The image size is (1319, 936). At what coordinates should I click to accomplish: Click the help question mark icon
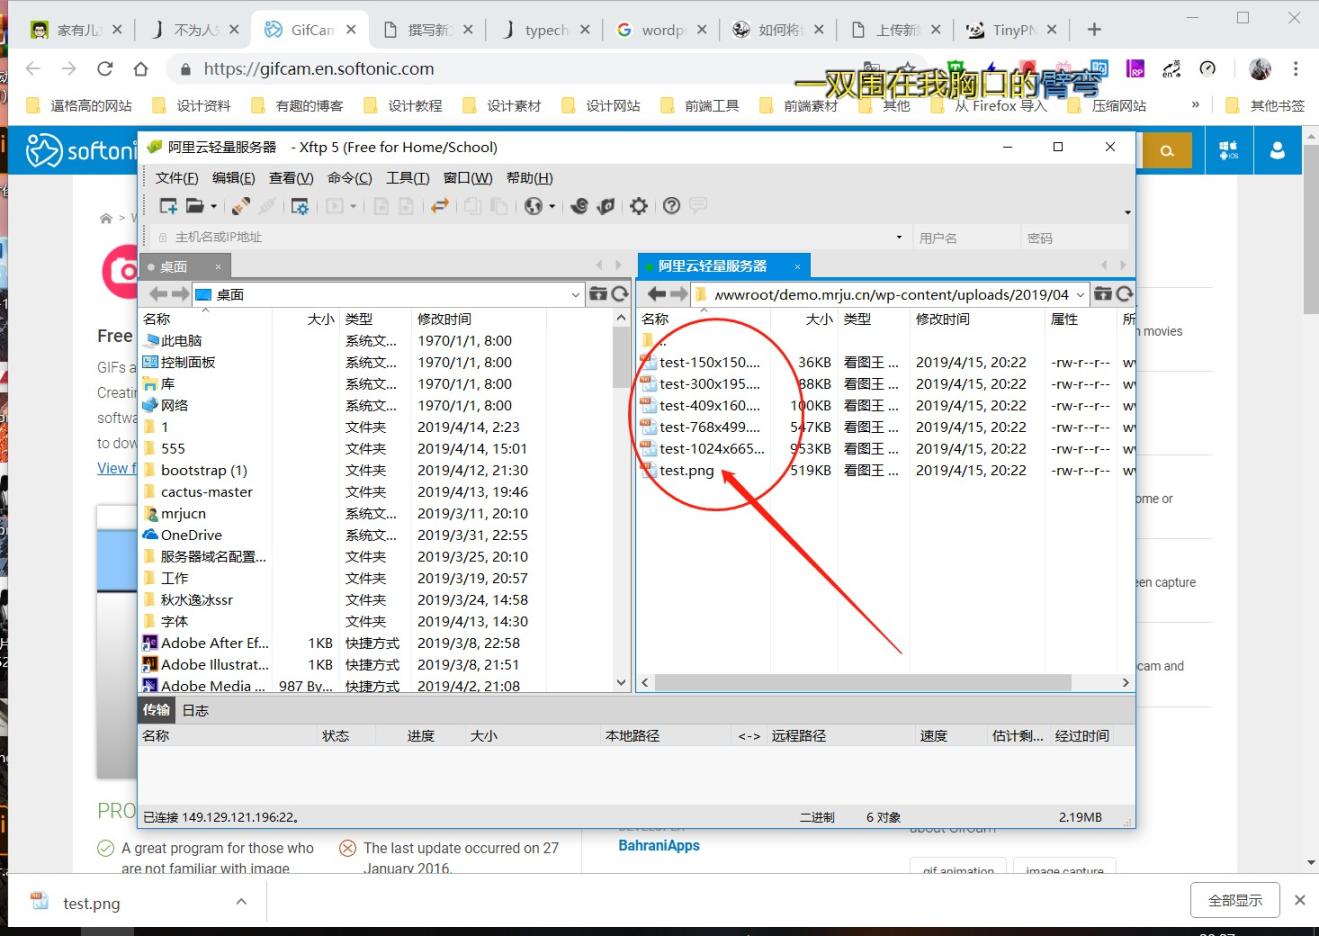click(x=671, y=206)
